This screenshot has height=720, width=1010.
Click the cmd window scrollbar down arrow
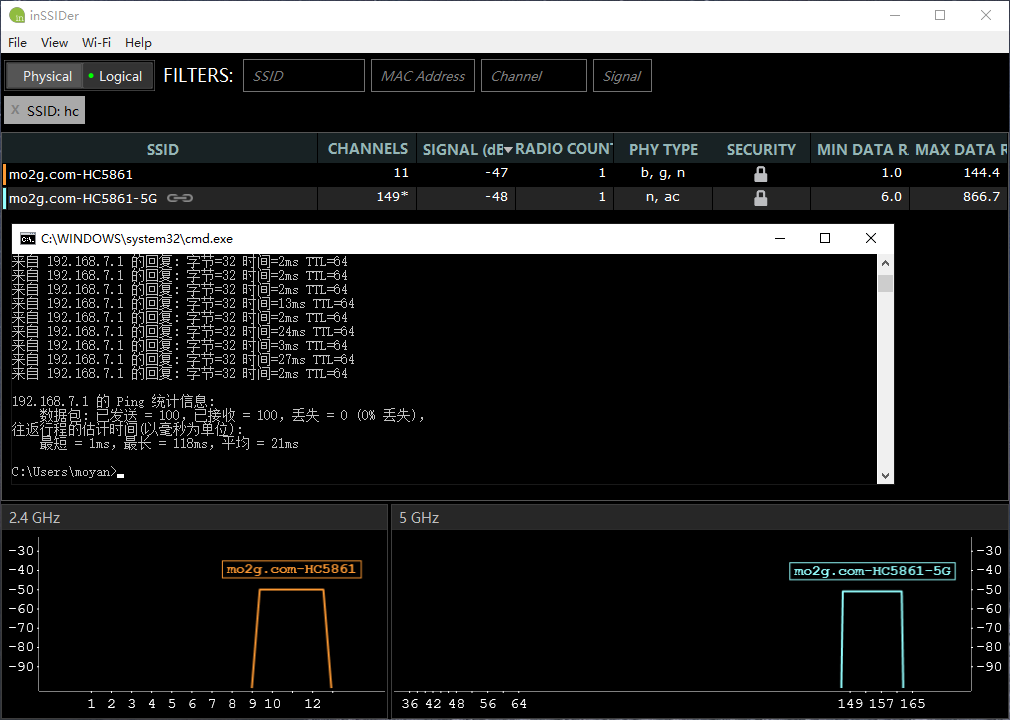coord(885,476)
